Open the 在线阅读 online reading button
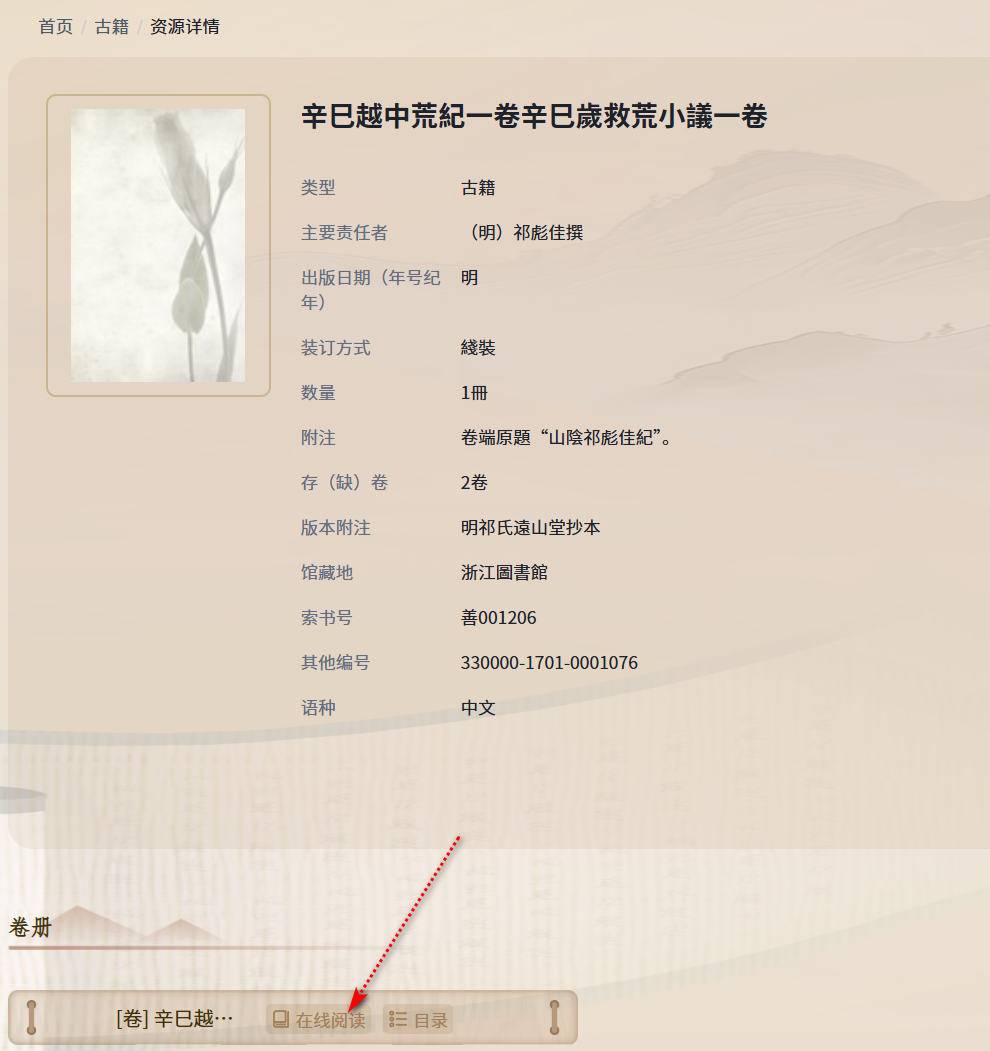Viewport: 990px width, 1051px height. [x=318, y=1019]
